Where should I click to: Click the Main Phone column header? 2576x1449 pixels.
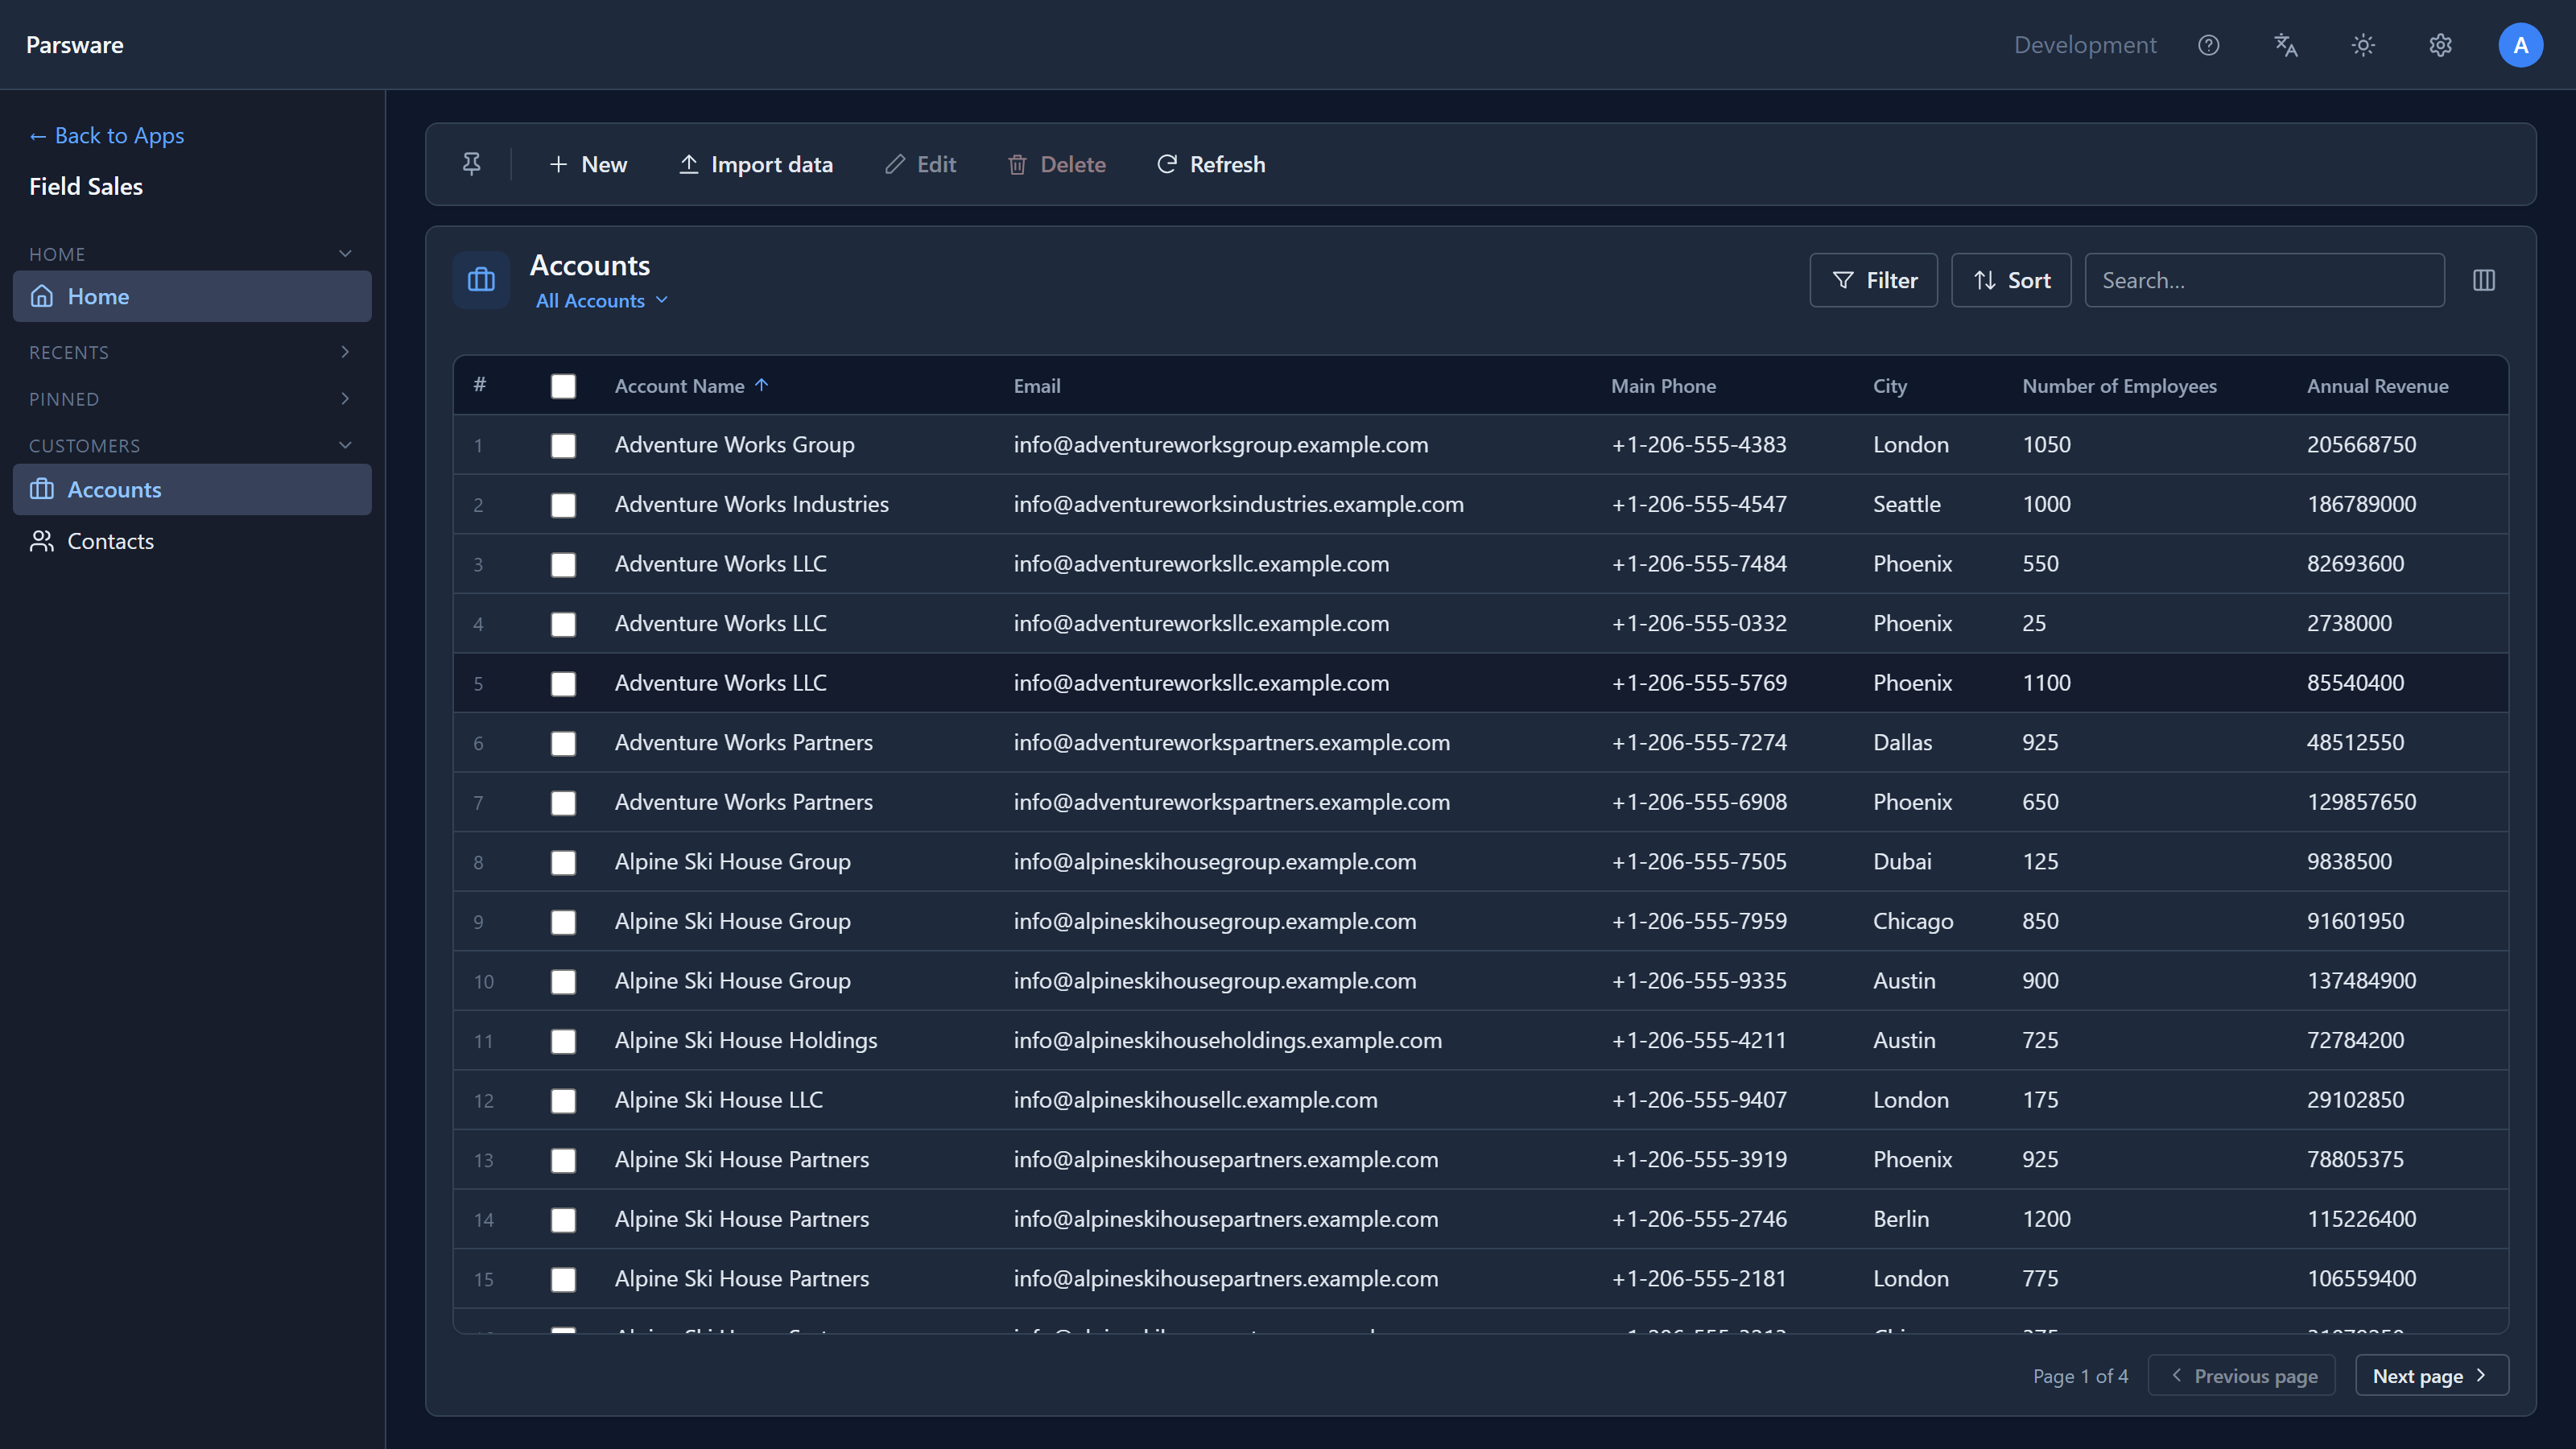[x=1663, y=385]
